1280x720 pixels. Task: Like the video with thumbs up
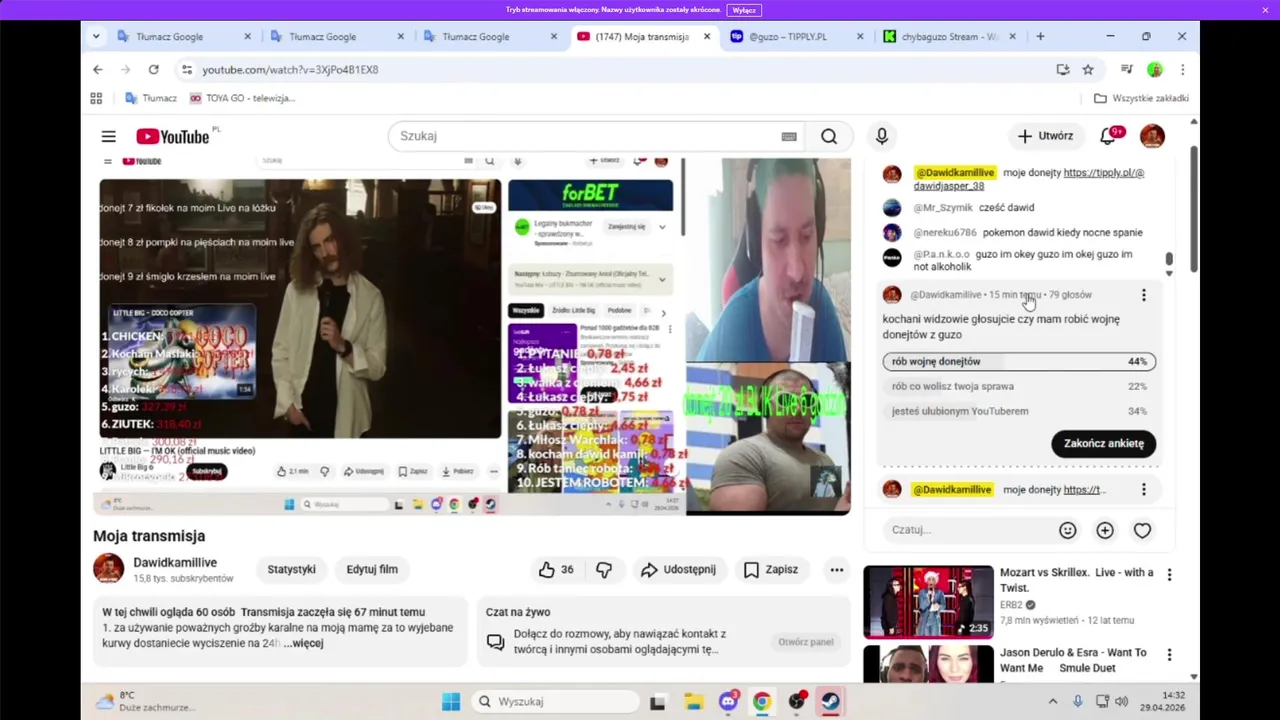(x=556, y=569)
